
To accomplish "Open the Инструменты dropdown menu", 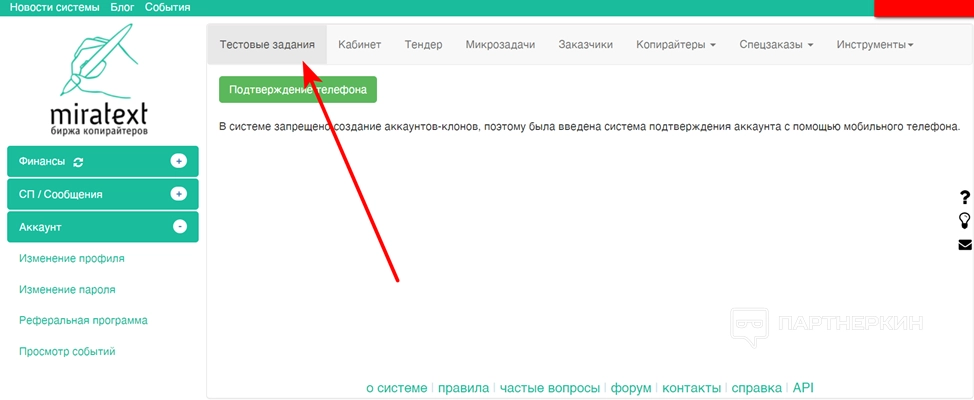I will 875,45.
